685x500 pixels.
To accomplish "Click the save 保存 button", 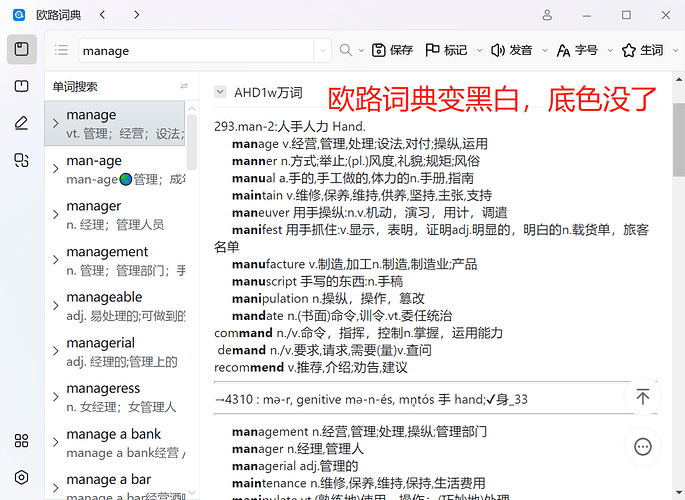I will 392,50.
